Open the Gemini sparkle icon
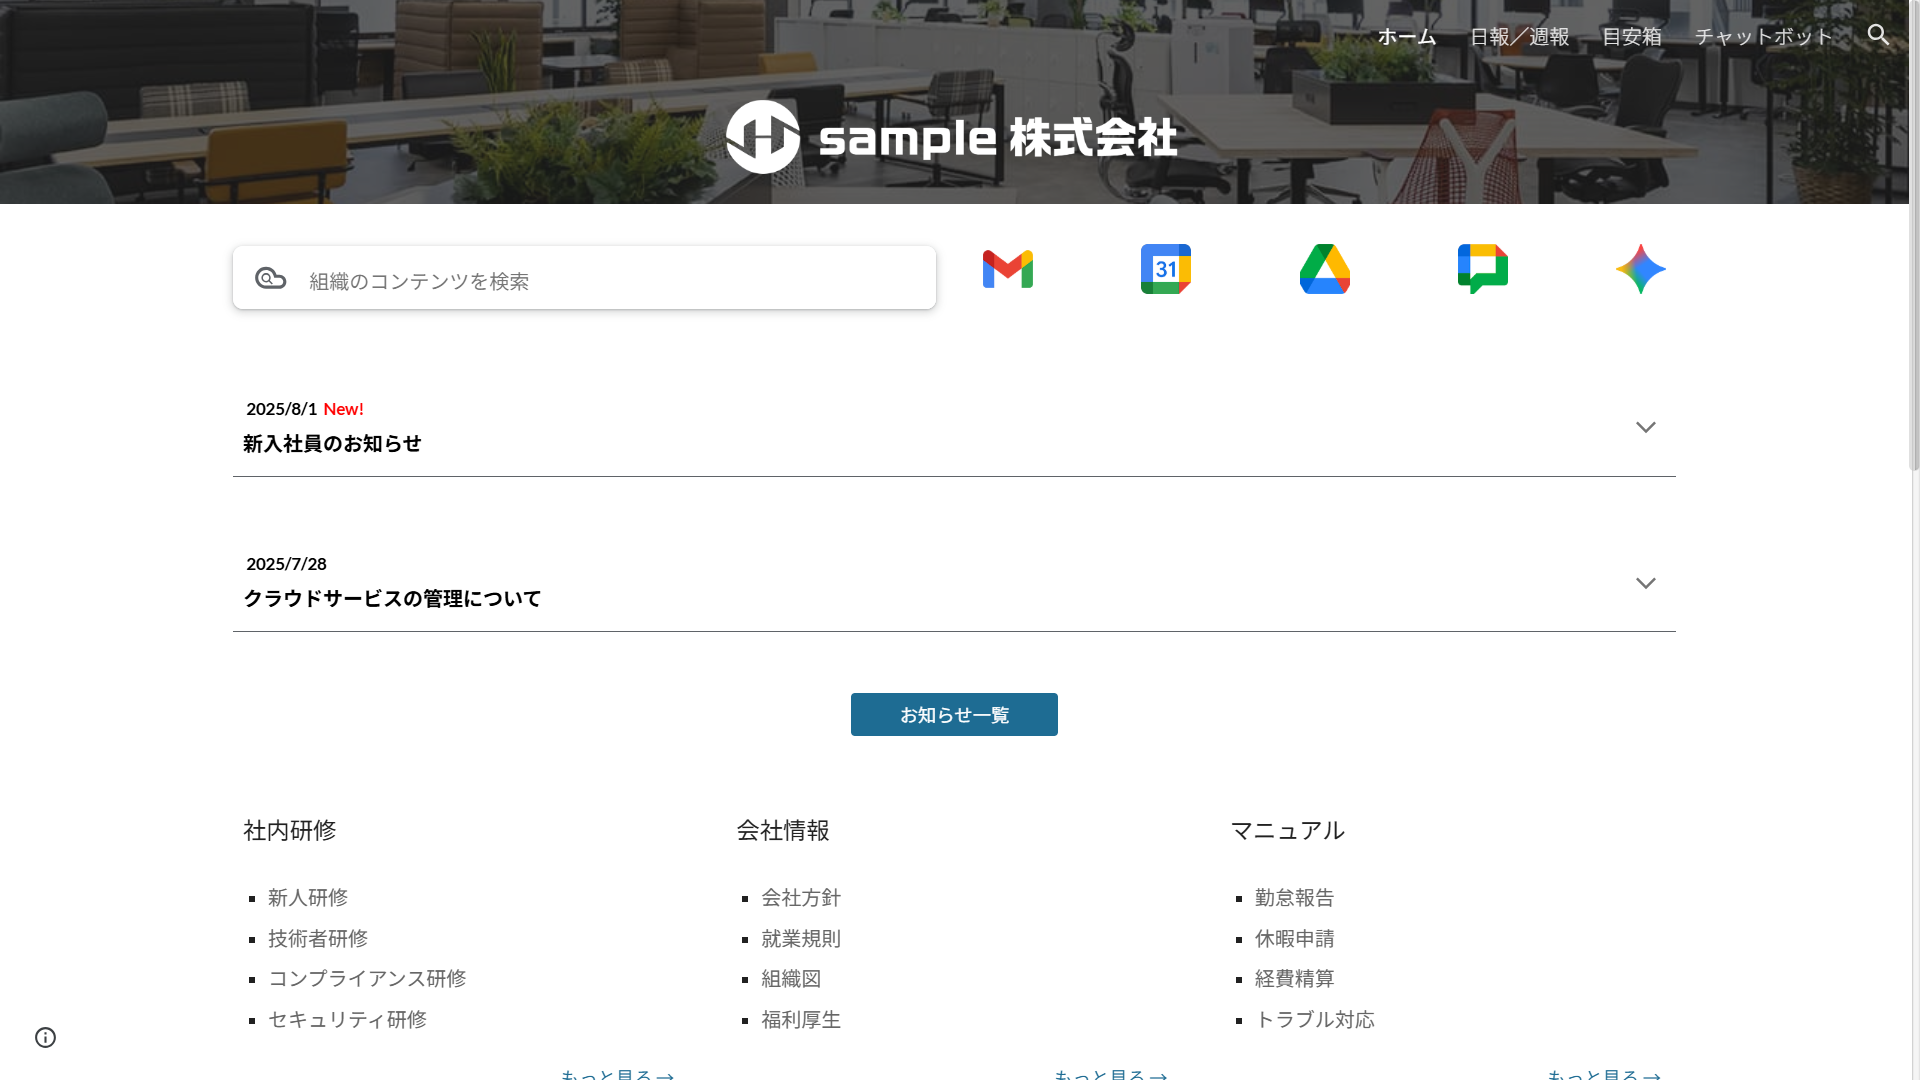Viewport: 1920px width, 1080px height. pos(1640,269)
